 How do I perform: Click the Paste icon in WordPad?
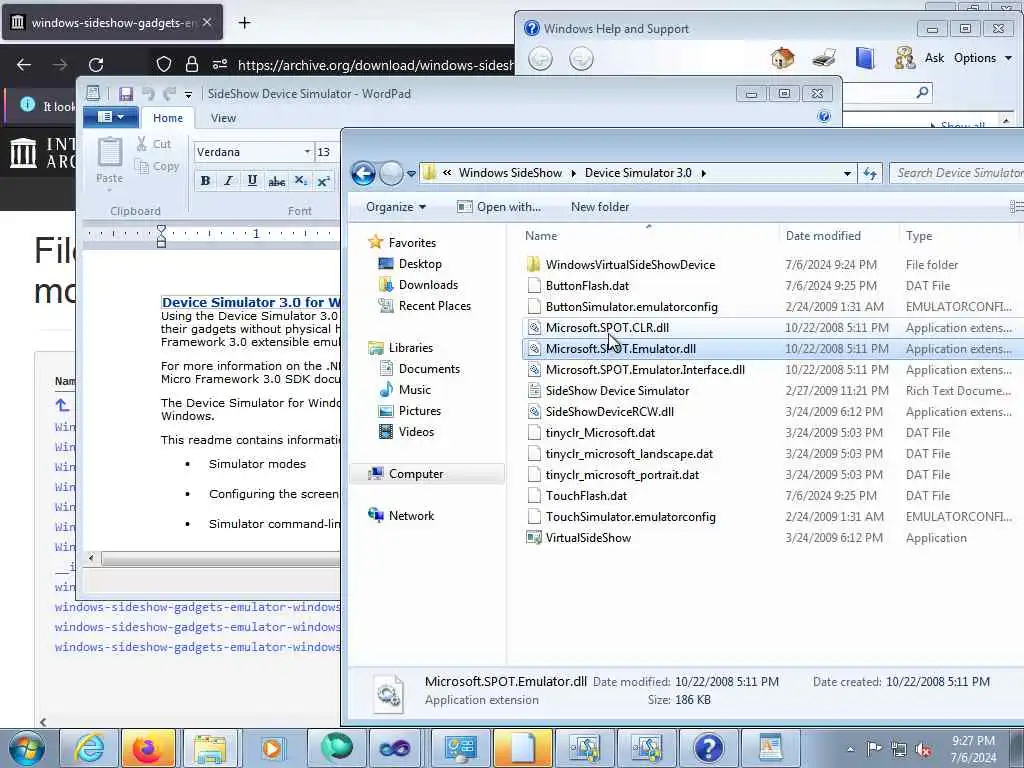pos(110,153)
